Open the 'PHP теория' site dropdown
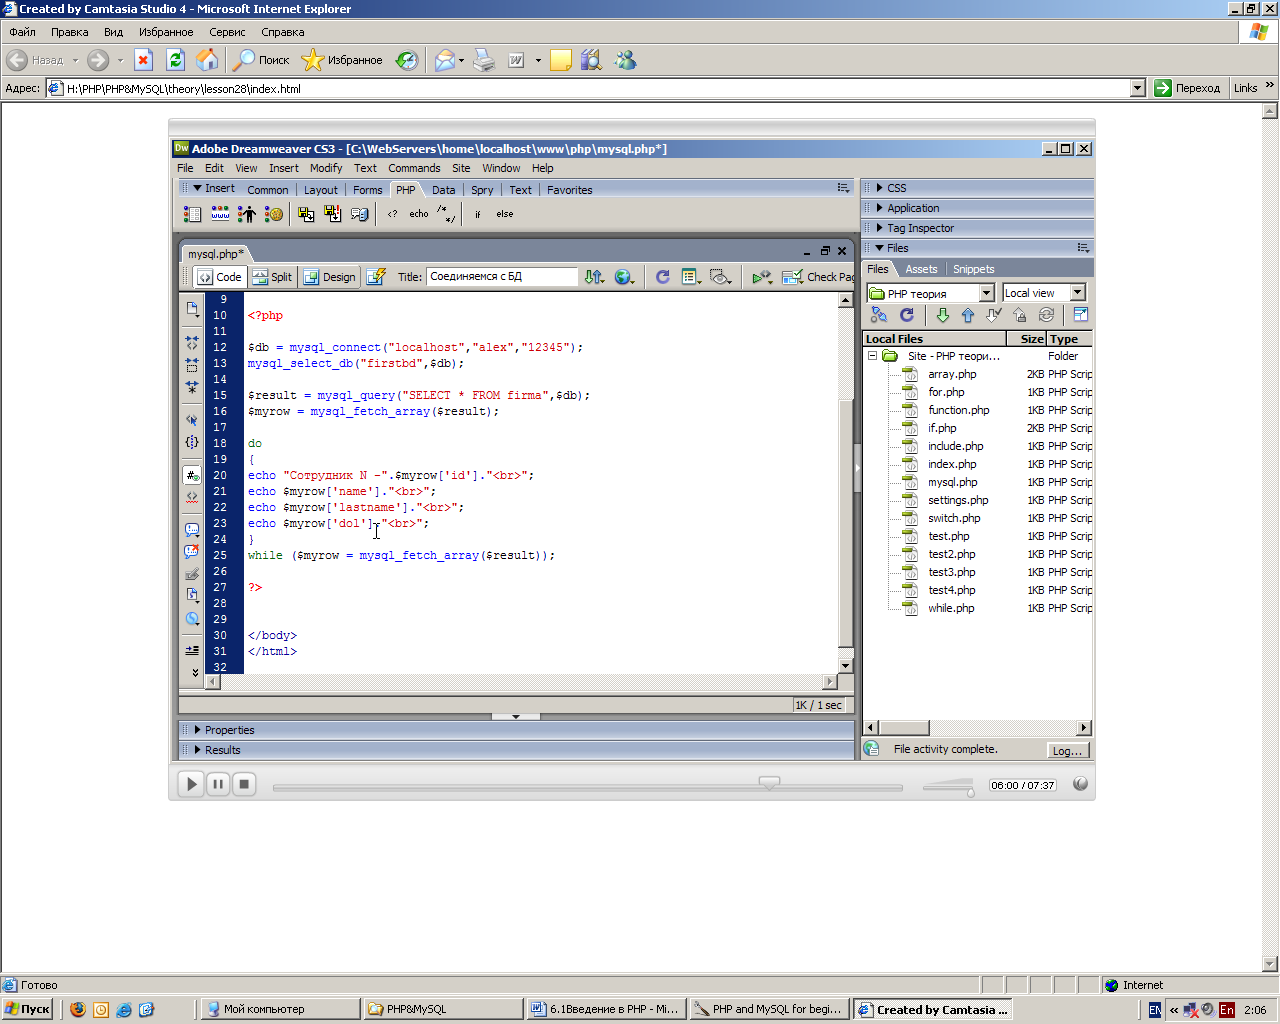This screenshot has height=1024, width=1280. (x=986, y=293)
